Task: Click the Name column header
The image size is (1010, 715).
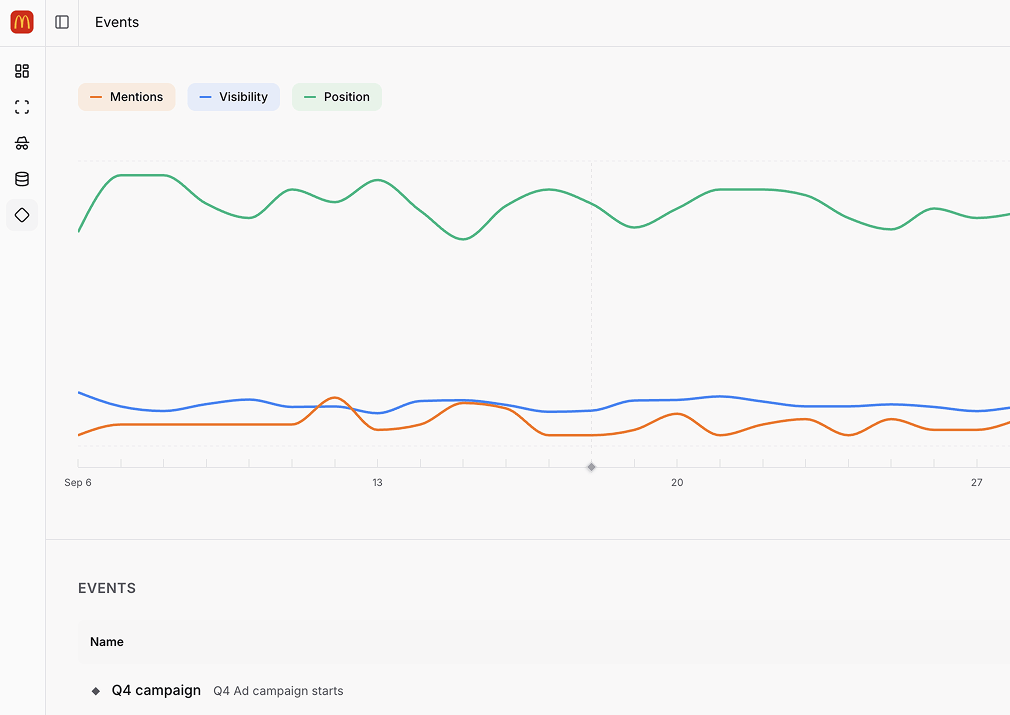Action: (x=107, y=642)
